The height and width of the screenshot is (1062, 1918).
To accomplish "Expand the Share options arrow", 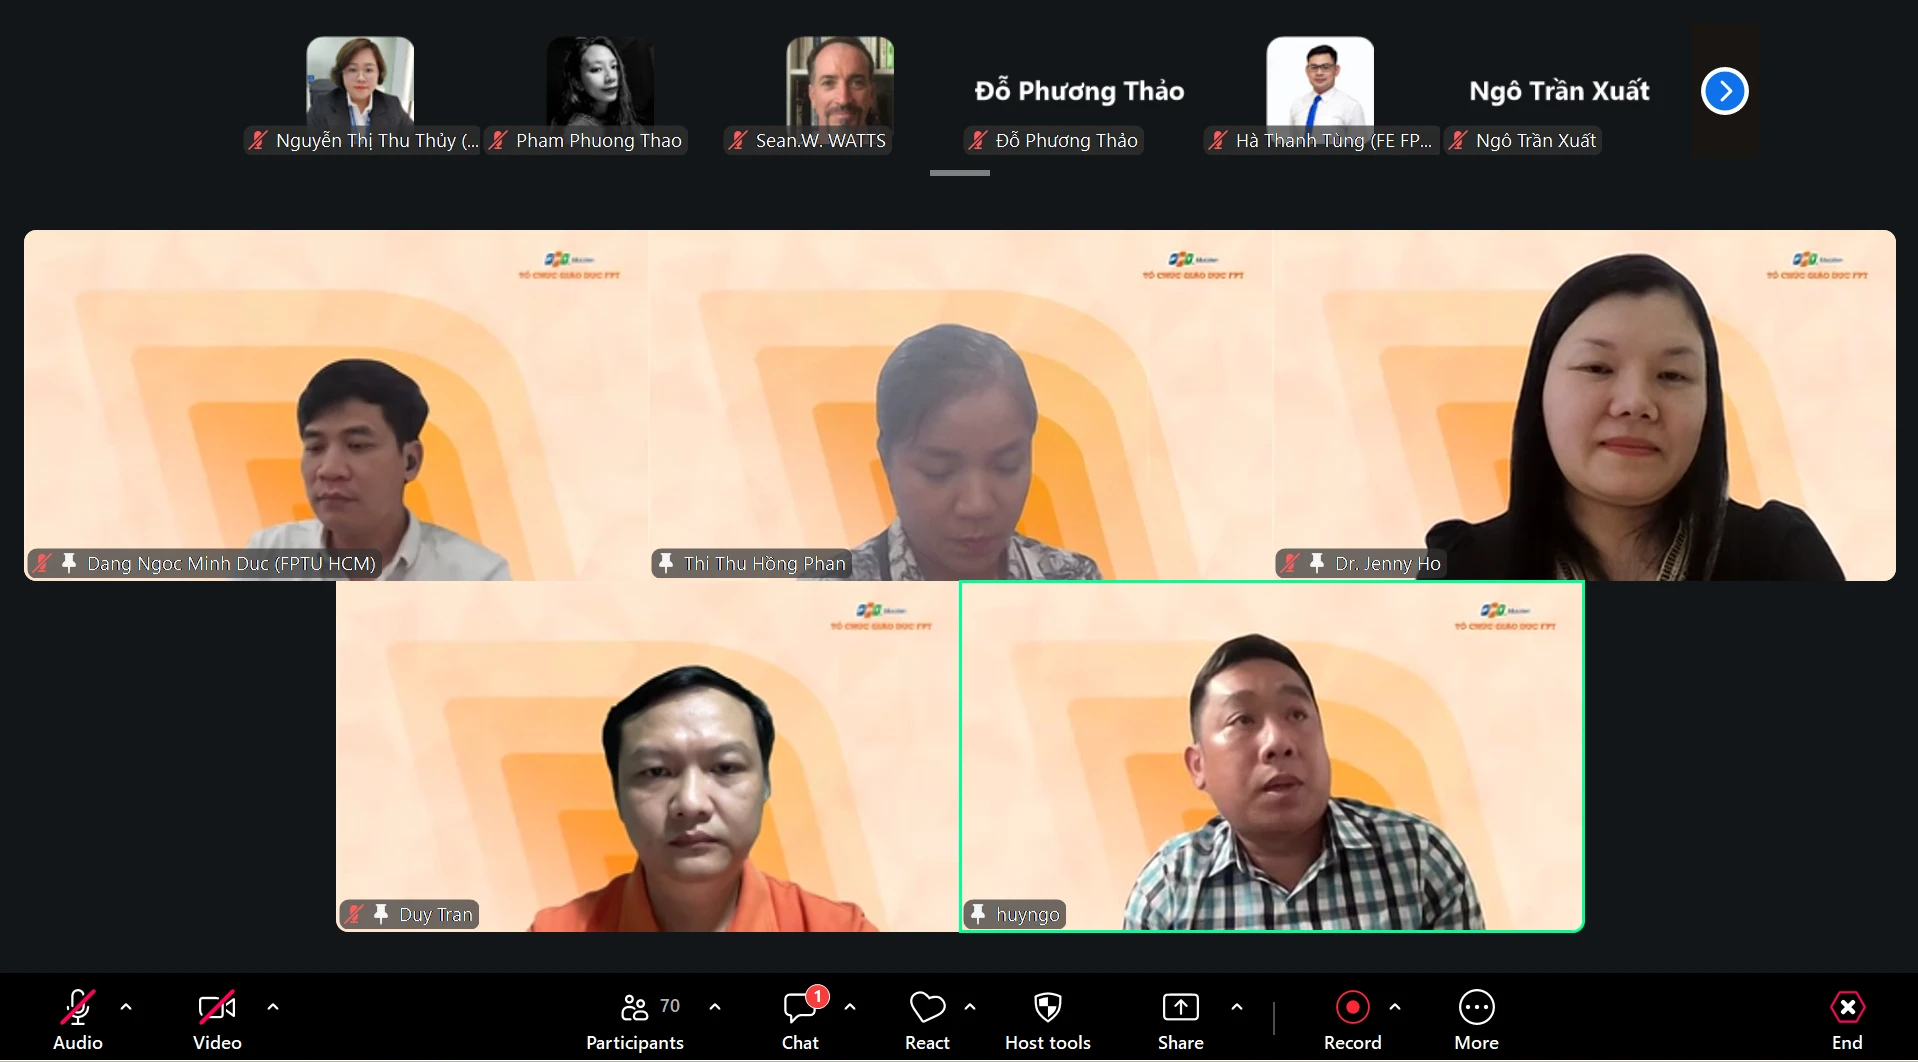I will 1237,1007.
